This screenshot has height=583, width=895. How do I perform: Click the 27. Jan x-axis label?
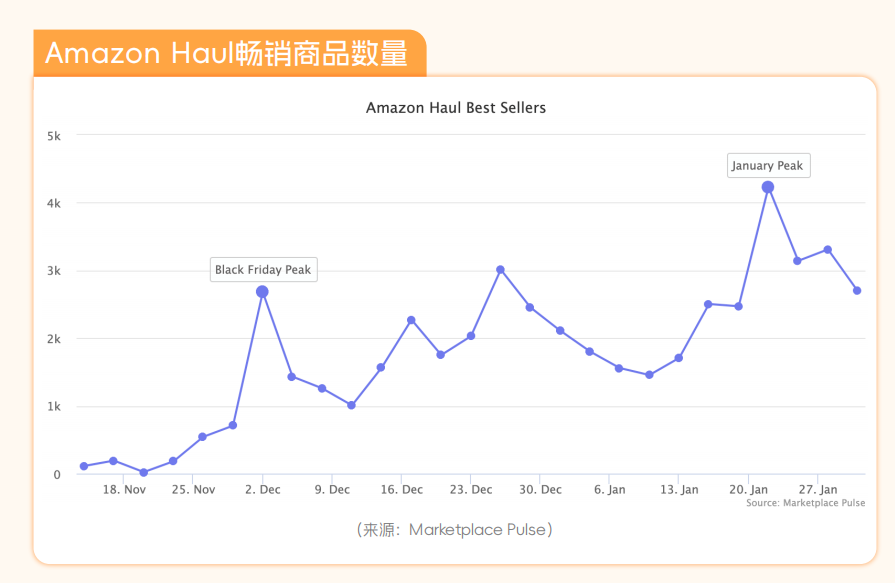pyautogui.click(x=818, y=489)
